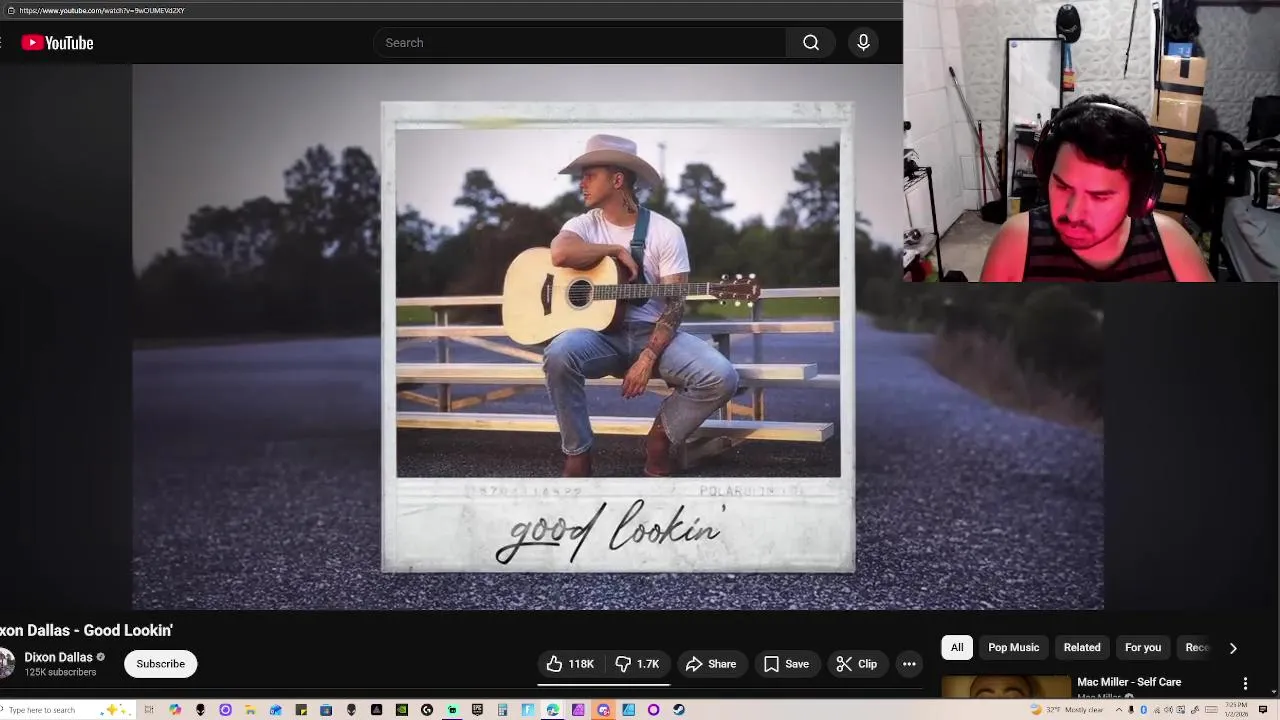
Task: Open the Opera browser taskbar icon
Action: tap(653, 710)
